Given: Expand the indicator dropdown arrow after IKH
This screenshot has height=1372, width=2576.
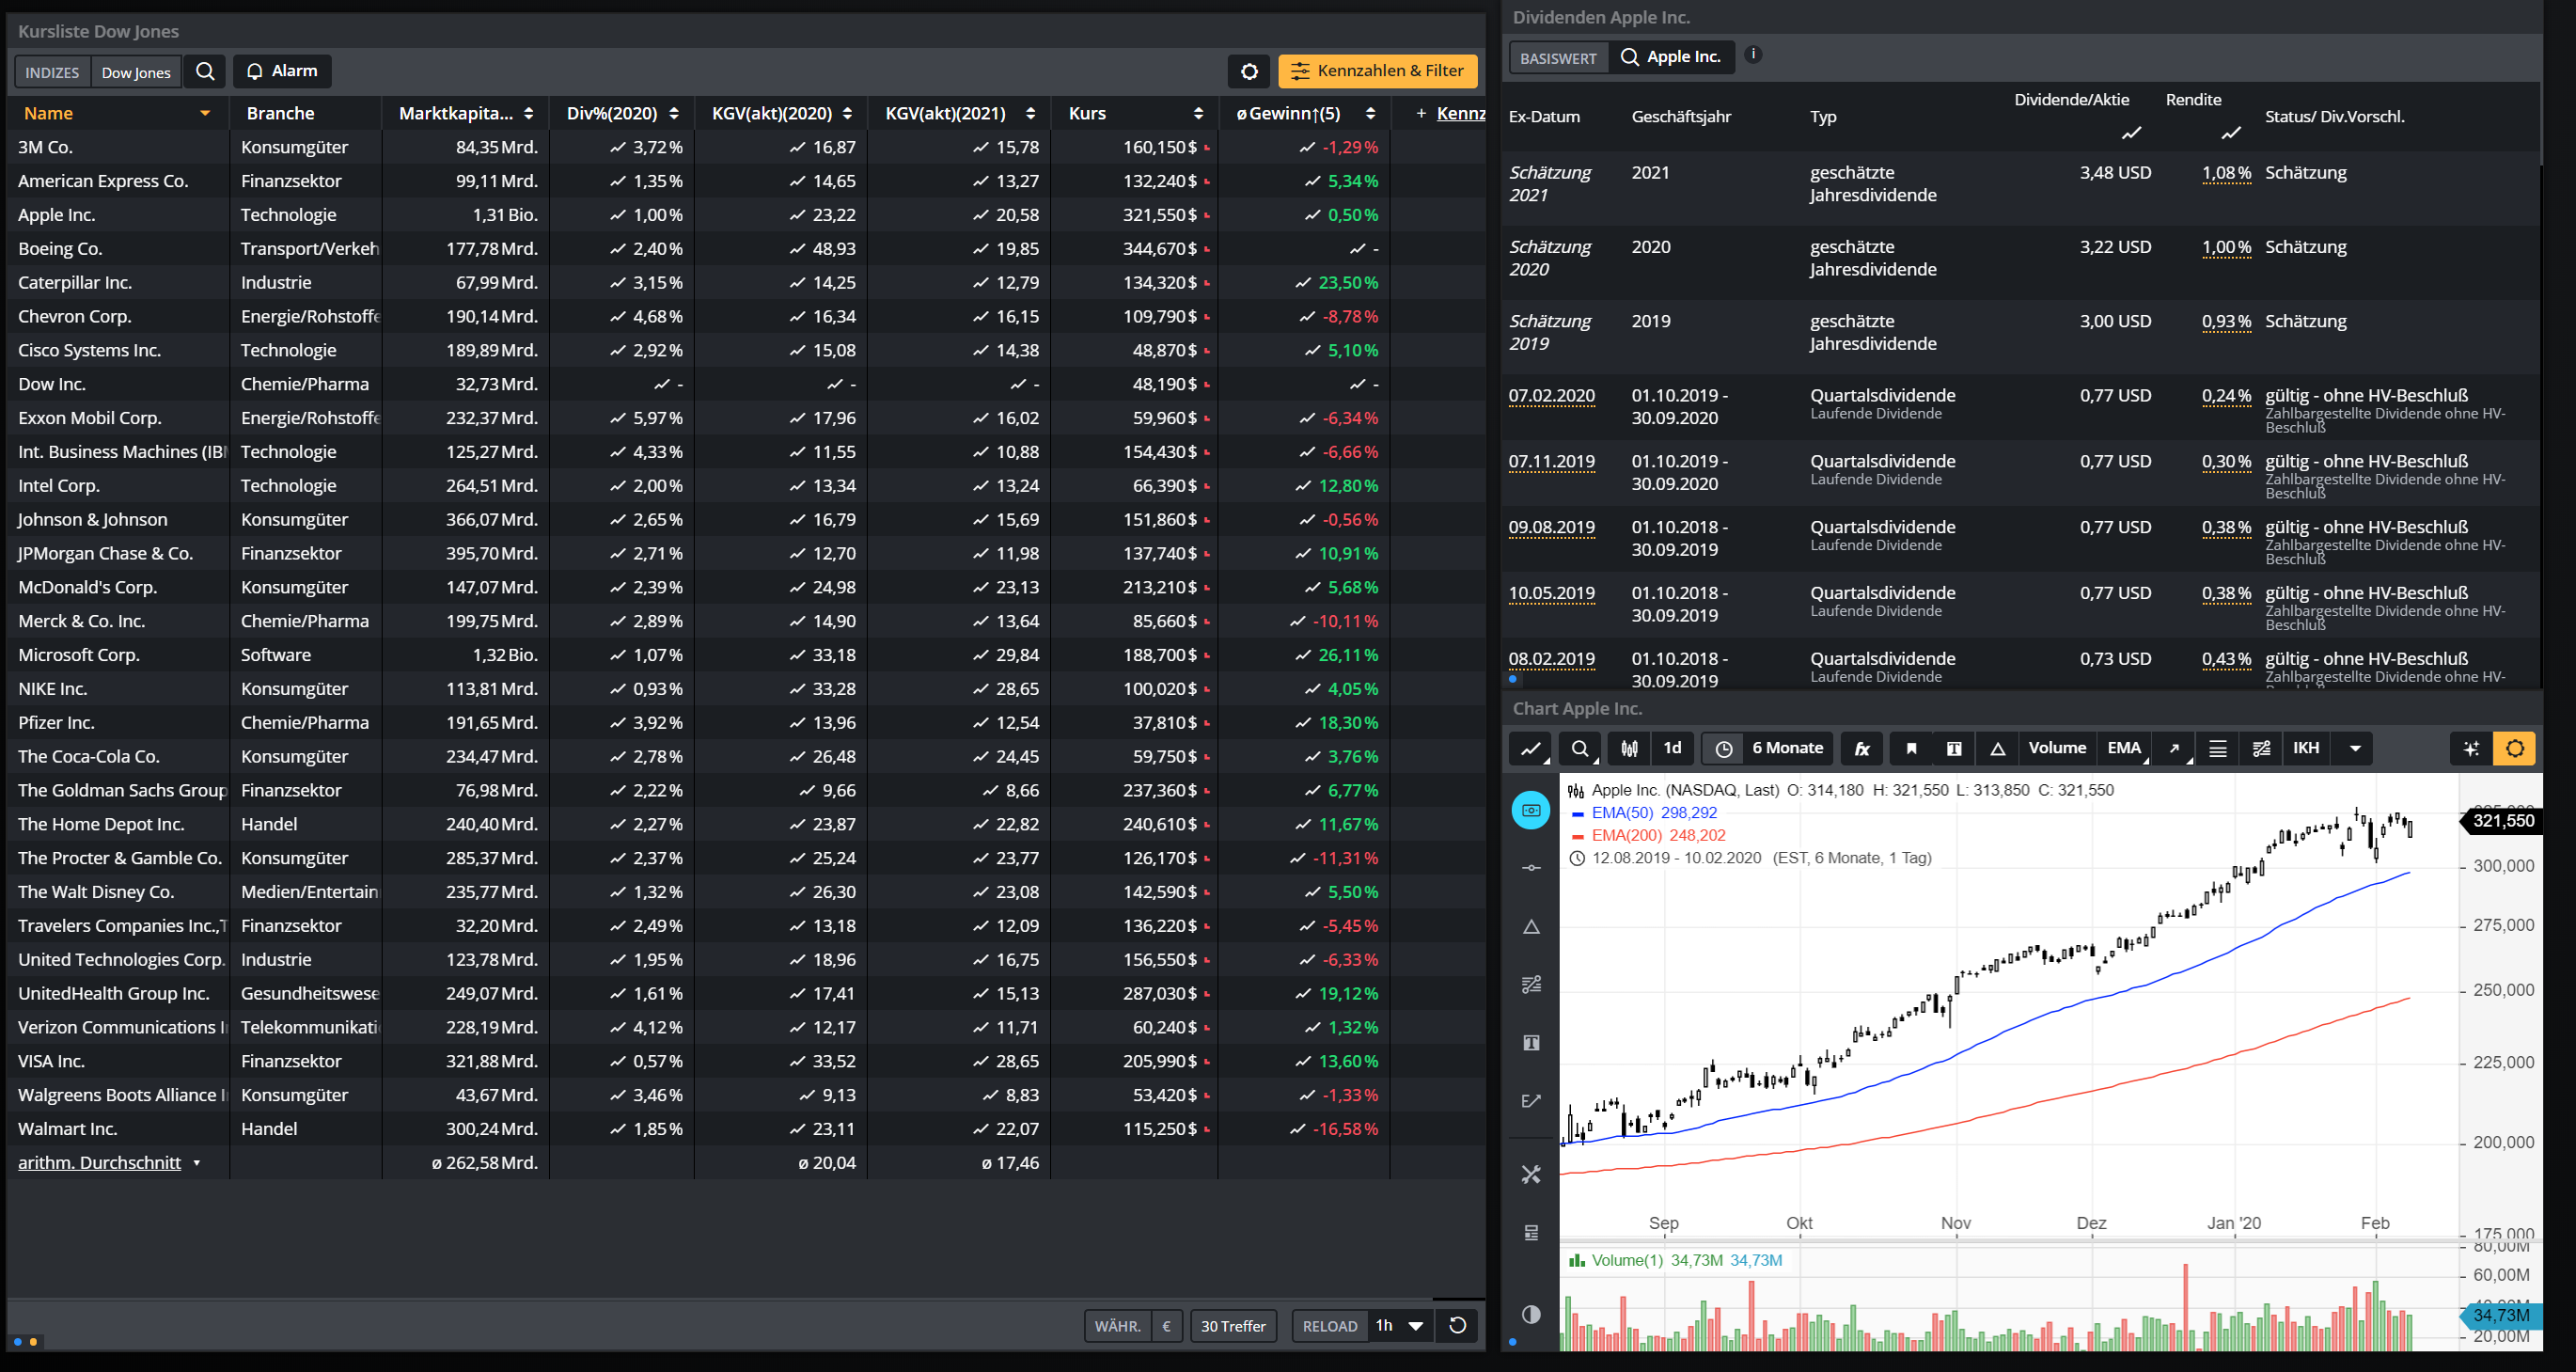Looking at the screenshot, I should tap(2355, 748).
